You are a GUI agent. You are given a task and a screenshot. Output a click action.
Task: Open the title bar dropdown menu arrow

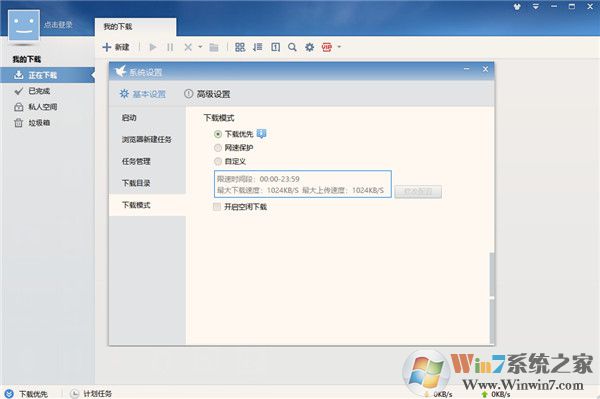(536, 7)
